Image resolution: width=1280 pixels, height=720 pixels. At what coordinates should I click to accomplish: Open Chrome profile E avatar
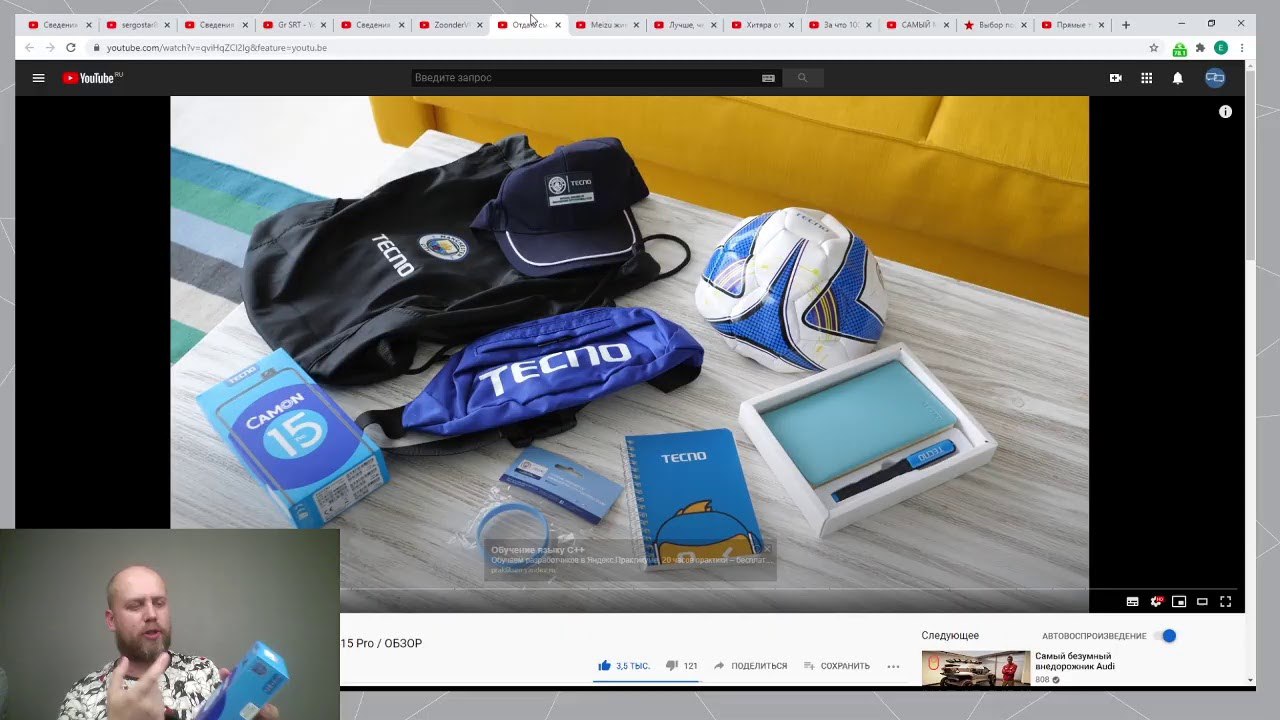(1221, 47)
